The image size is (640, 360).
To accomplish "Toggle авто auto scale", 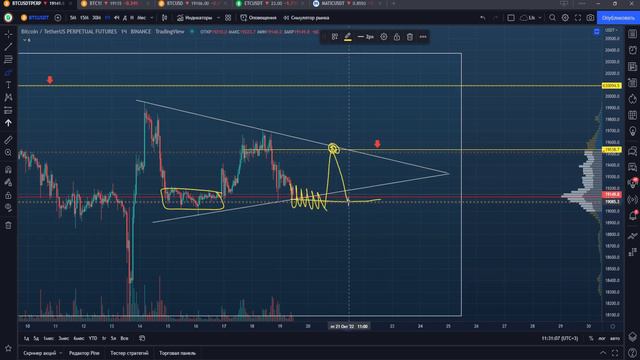I will (x=615, y=338).
